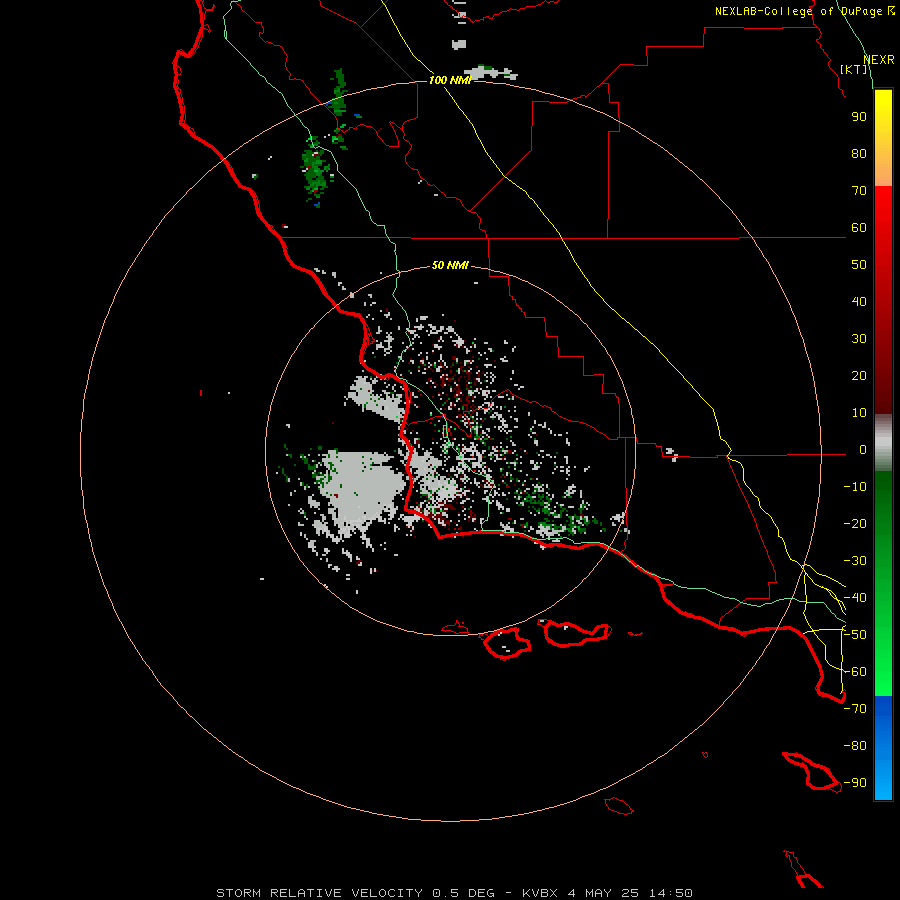
Task: Click the -40 value on the velocity scale
Action: point(855,598)
